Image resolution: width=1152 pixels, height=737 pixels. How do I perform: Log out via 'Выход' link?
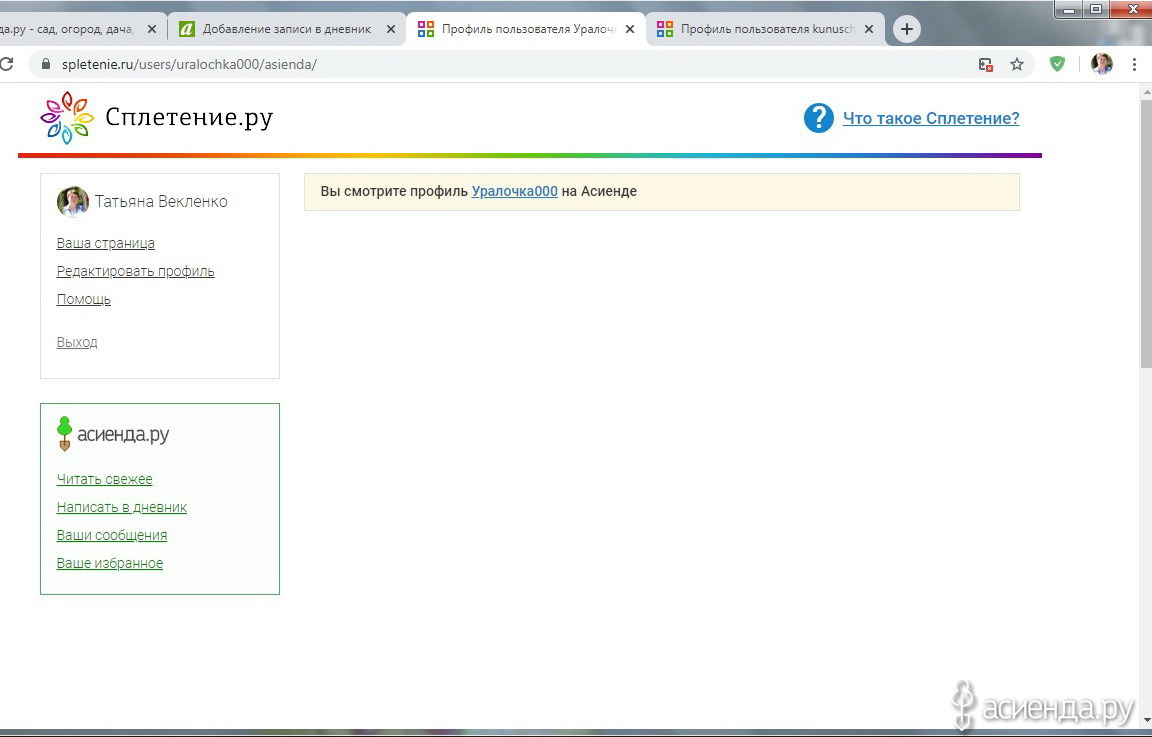point(77,342)
